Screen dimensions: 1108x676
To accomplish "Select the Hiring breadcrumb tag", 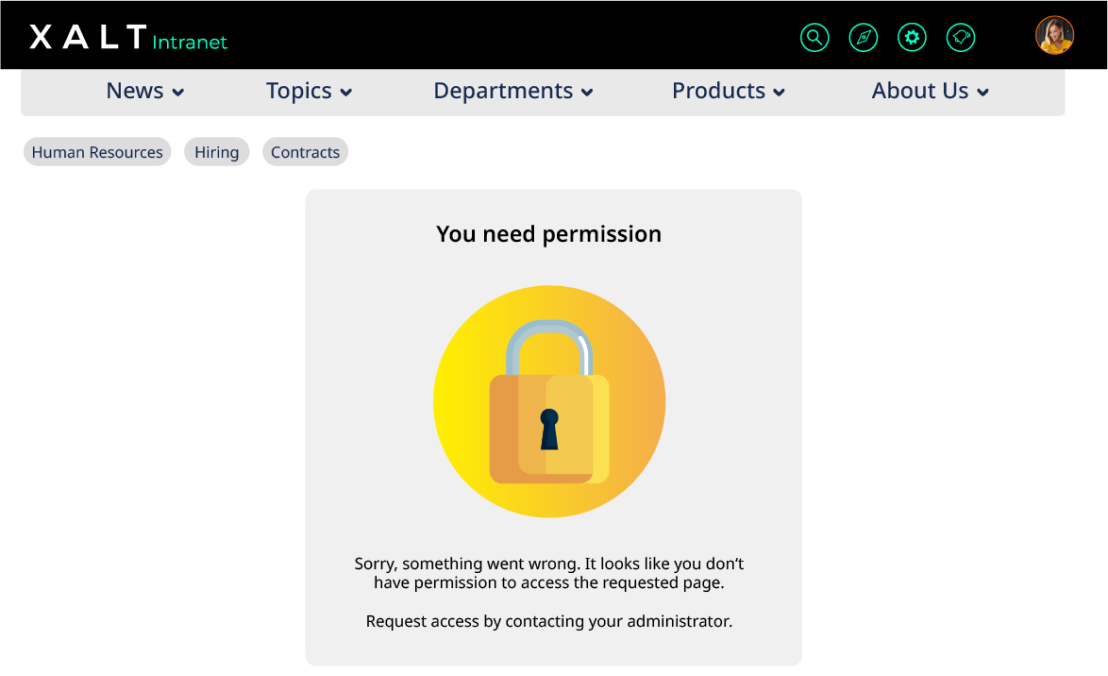I will tap(217, 152).
